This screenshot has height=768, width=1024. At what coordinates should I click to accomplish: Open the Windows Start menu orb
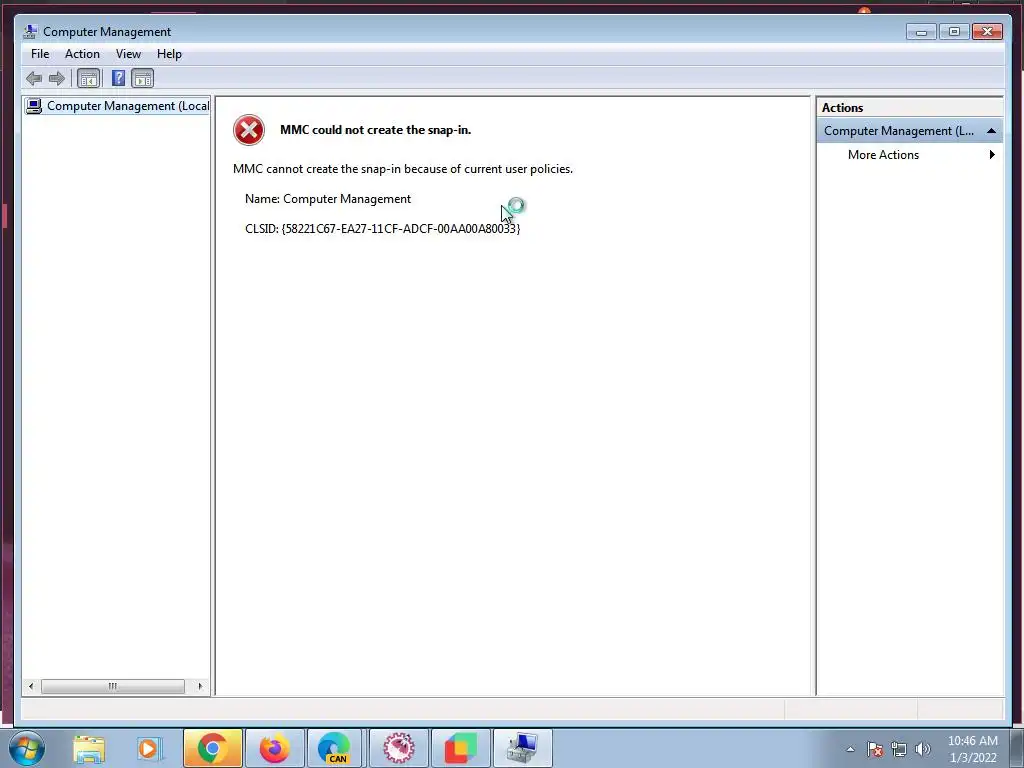coord(27,748)
